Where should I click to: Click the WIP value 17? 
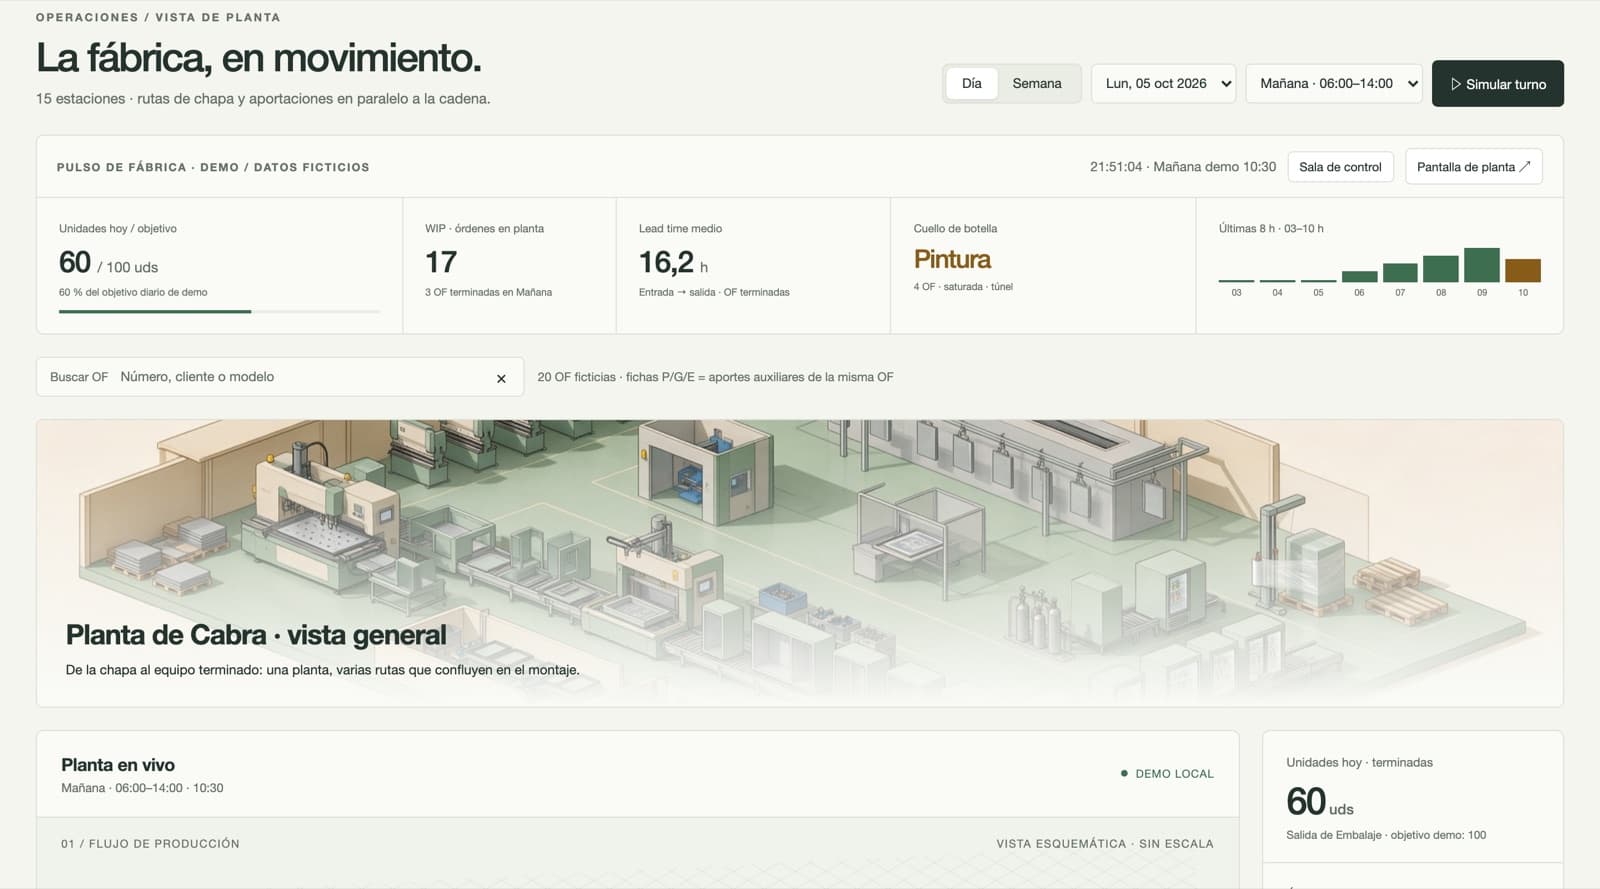(441, 262)
